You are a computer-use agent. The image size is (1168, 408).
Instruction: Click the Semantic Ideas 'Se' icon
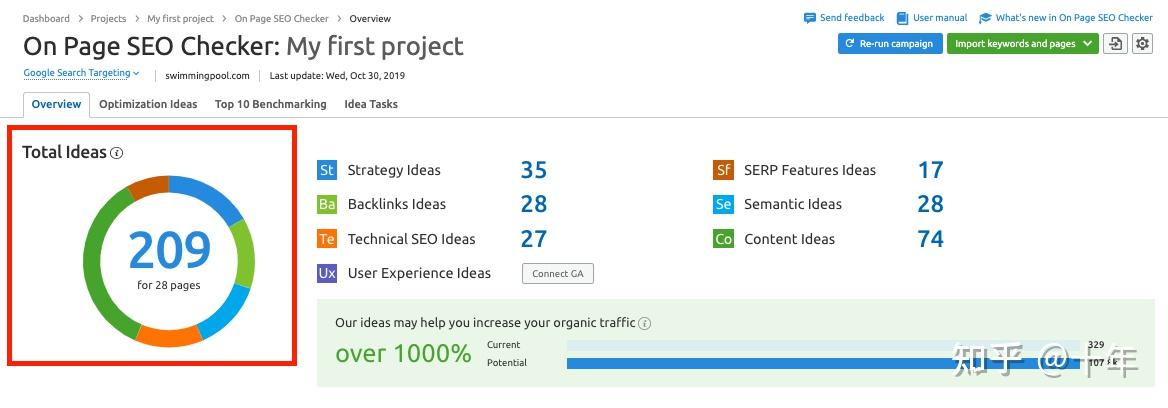point(723,205)
